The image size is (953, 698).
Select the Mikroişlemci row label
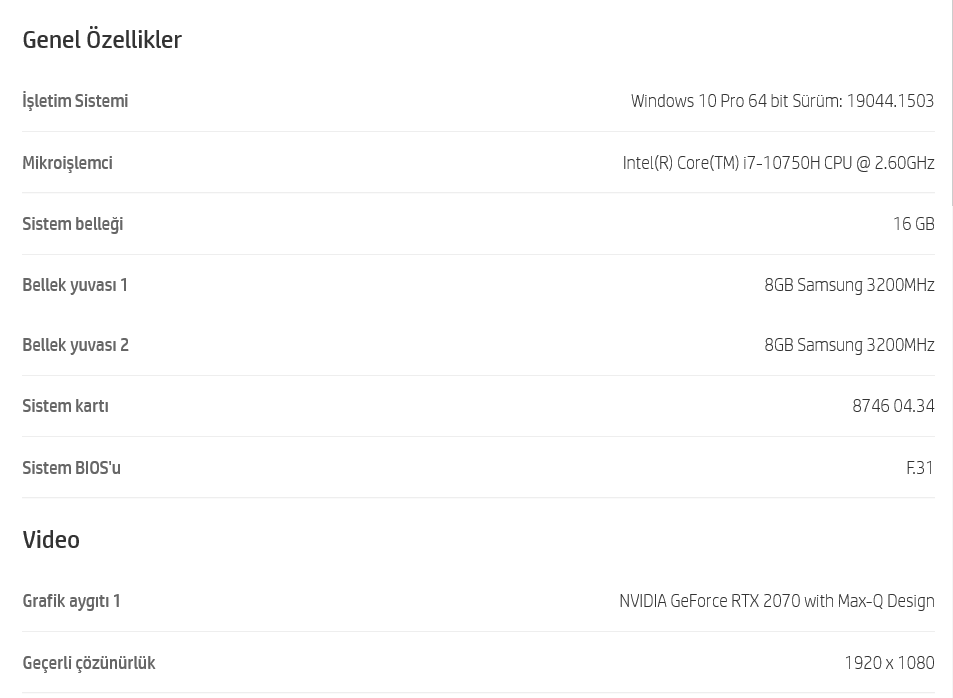[x=67, y=163]
